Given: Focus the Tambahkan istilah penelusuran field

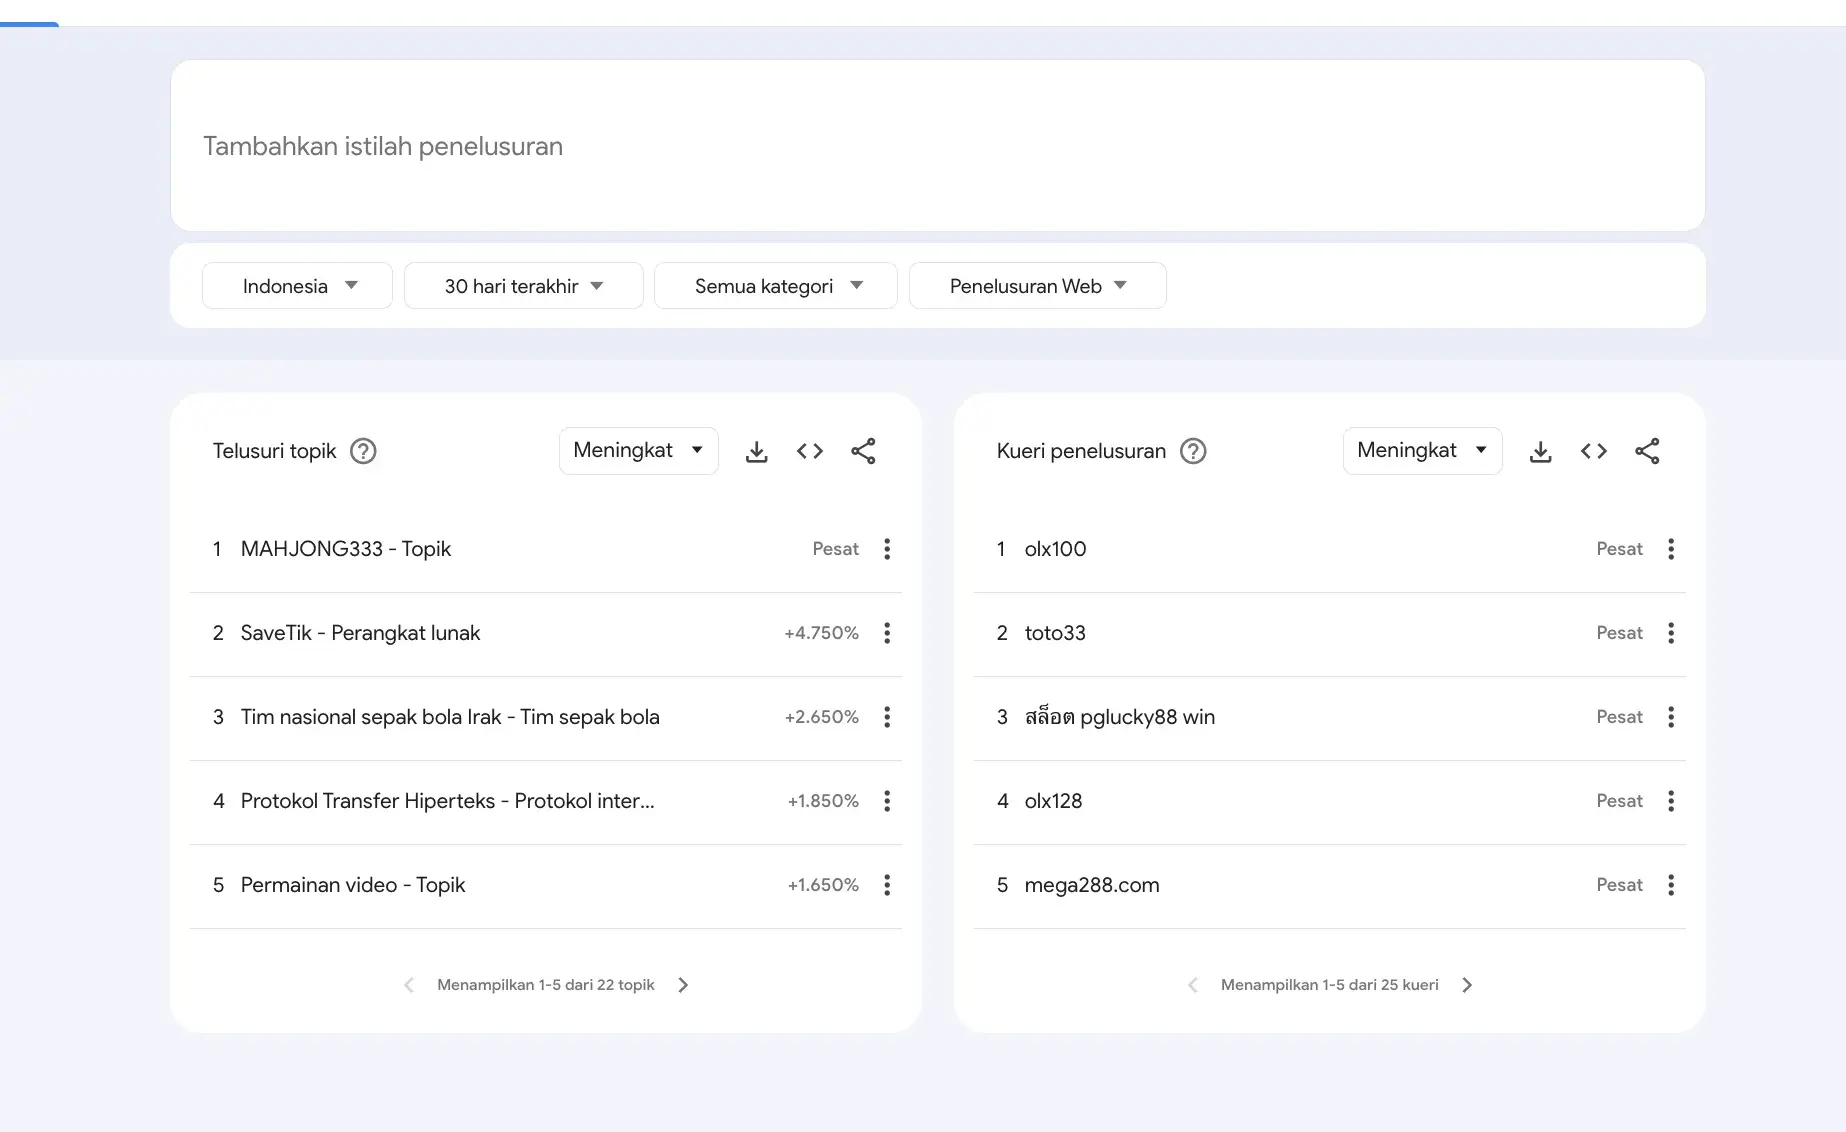Looking at the screenshot, I should [937, 146].
